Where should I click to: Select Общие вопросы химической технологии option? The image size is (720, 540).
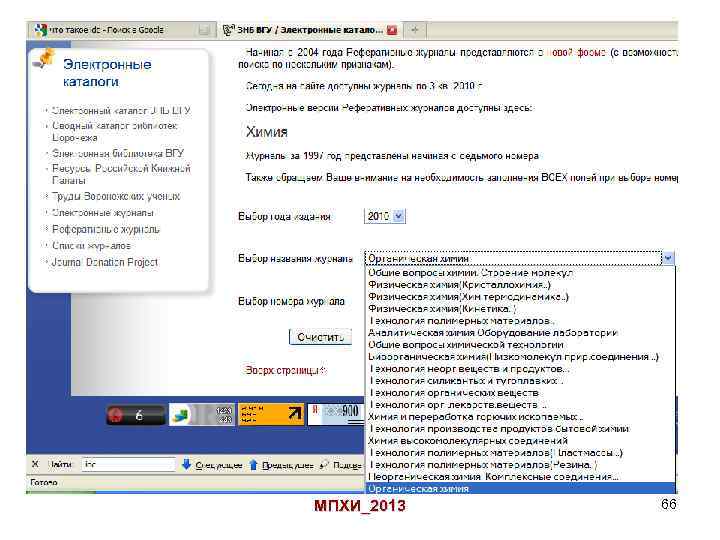(520, 345)
